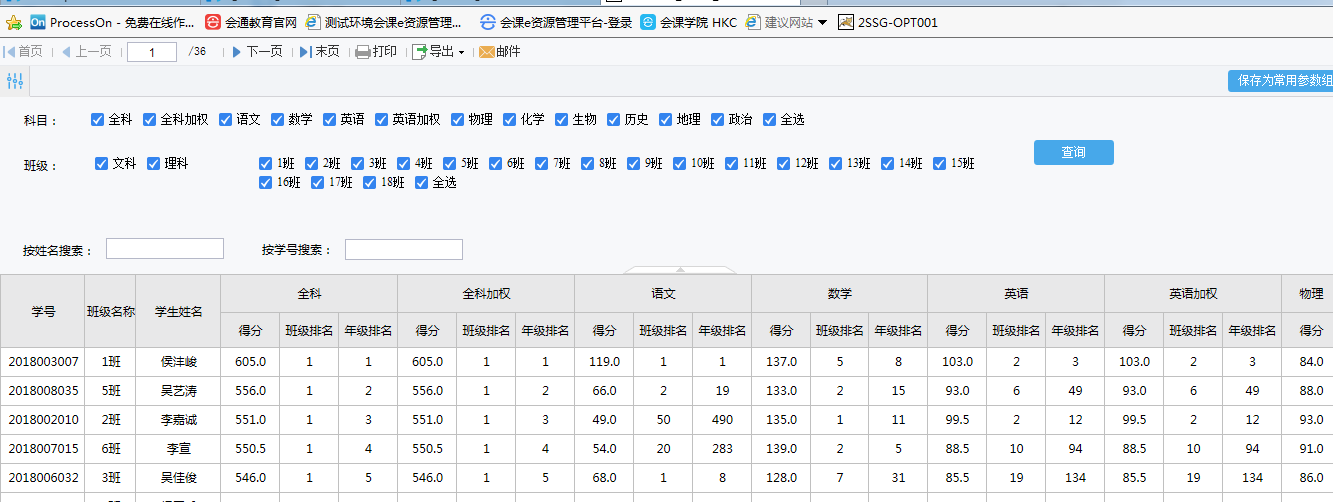Go to previous page with 上一页
This screenshot has height=502, width=1333.
pos(86,52)
